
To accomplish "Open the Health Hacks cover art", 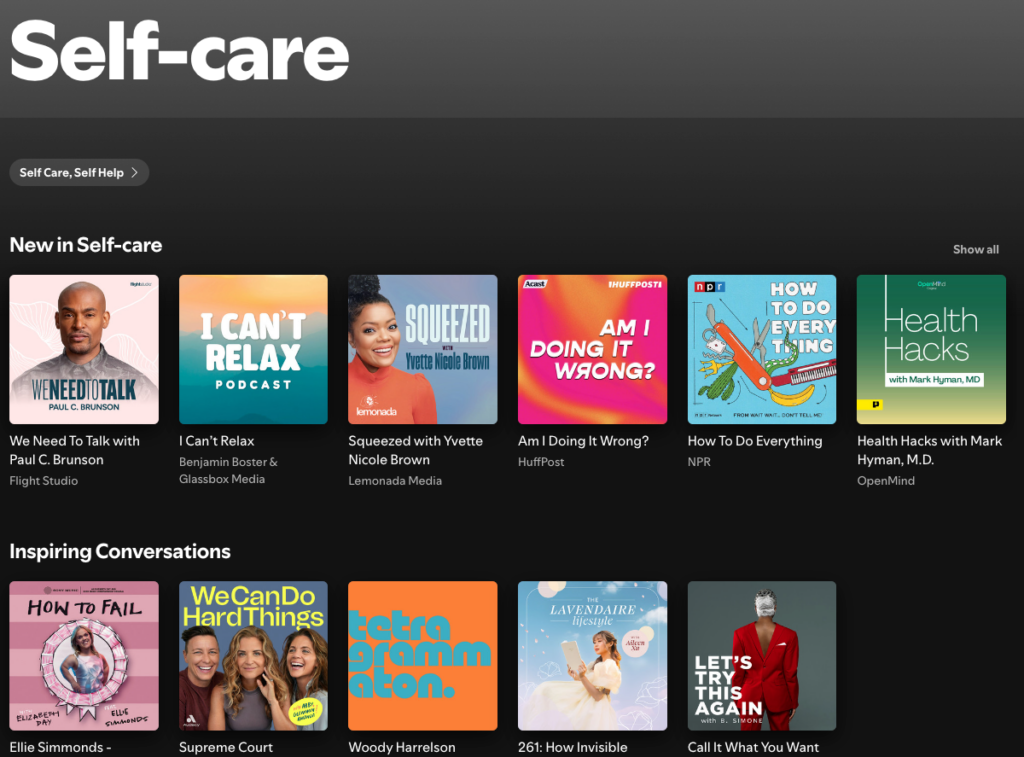I will [x=931, y=349].
